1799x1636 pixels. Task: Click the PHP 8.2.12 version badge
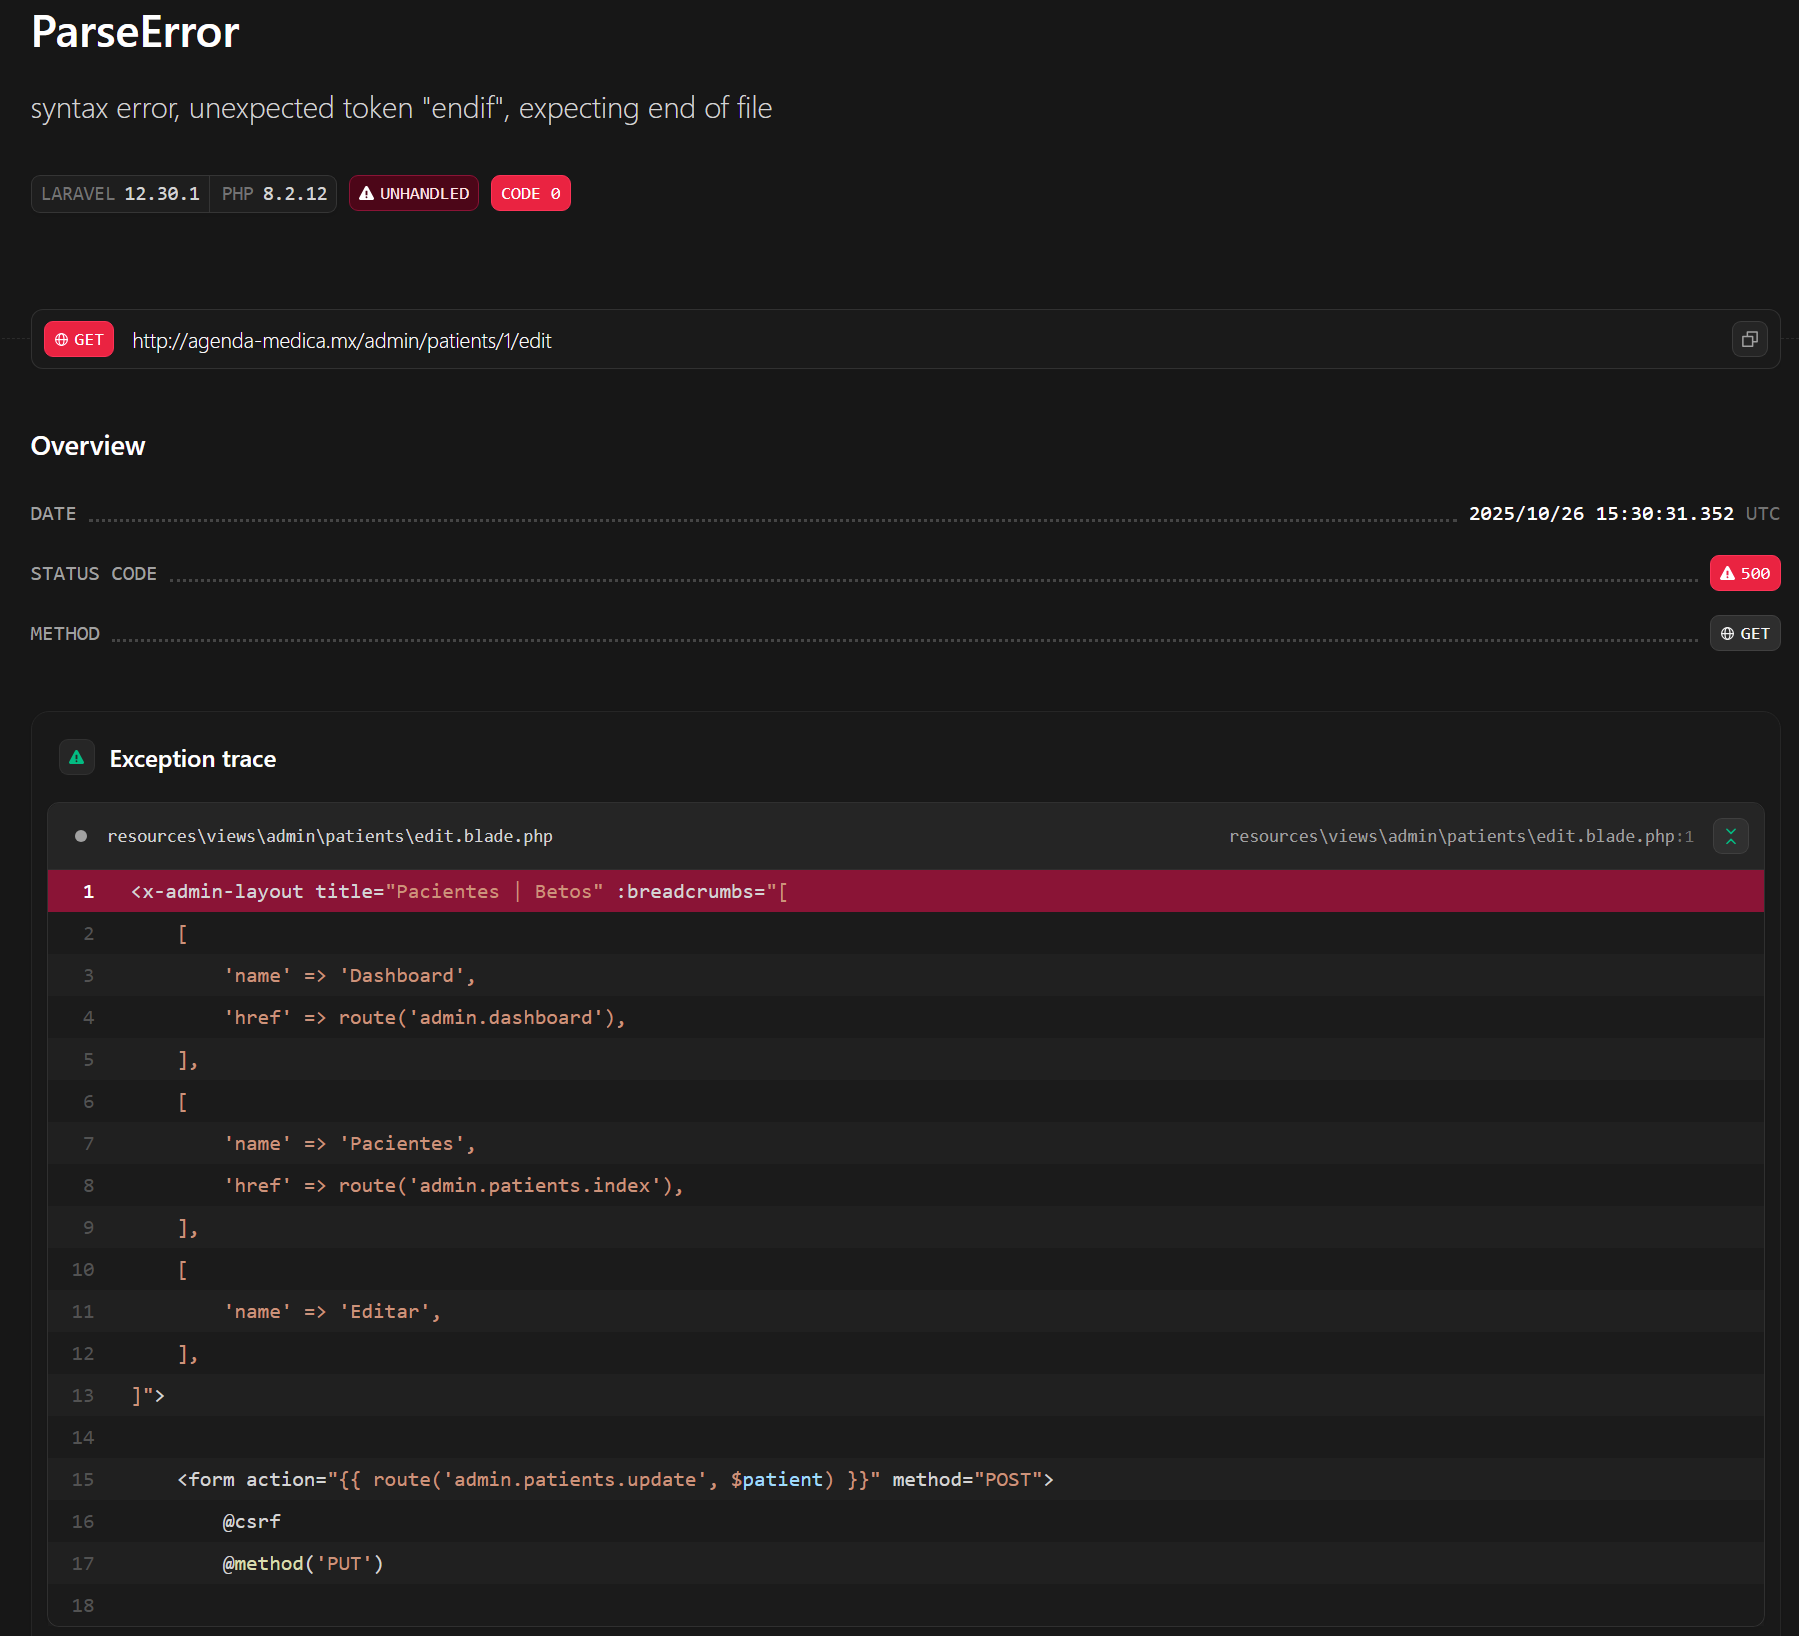coord(274,194)
